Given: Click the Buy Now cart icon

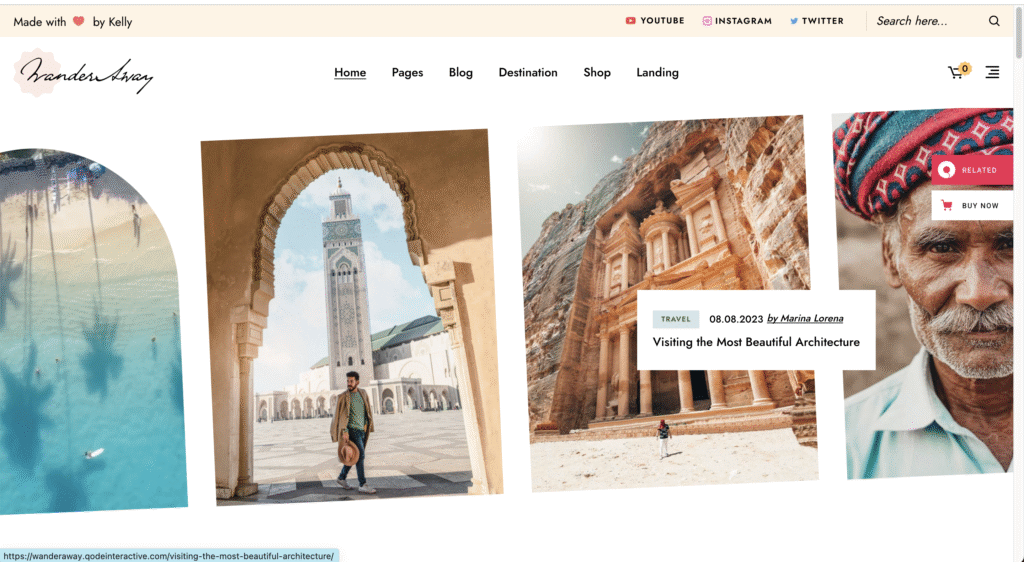Looking at the screenshot, I should 946,206.
